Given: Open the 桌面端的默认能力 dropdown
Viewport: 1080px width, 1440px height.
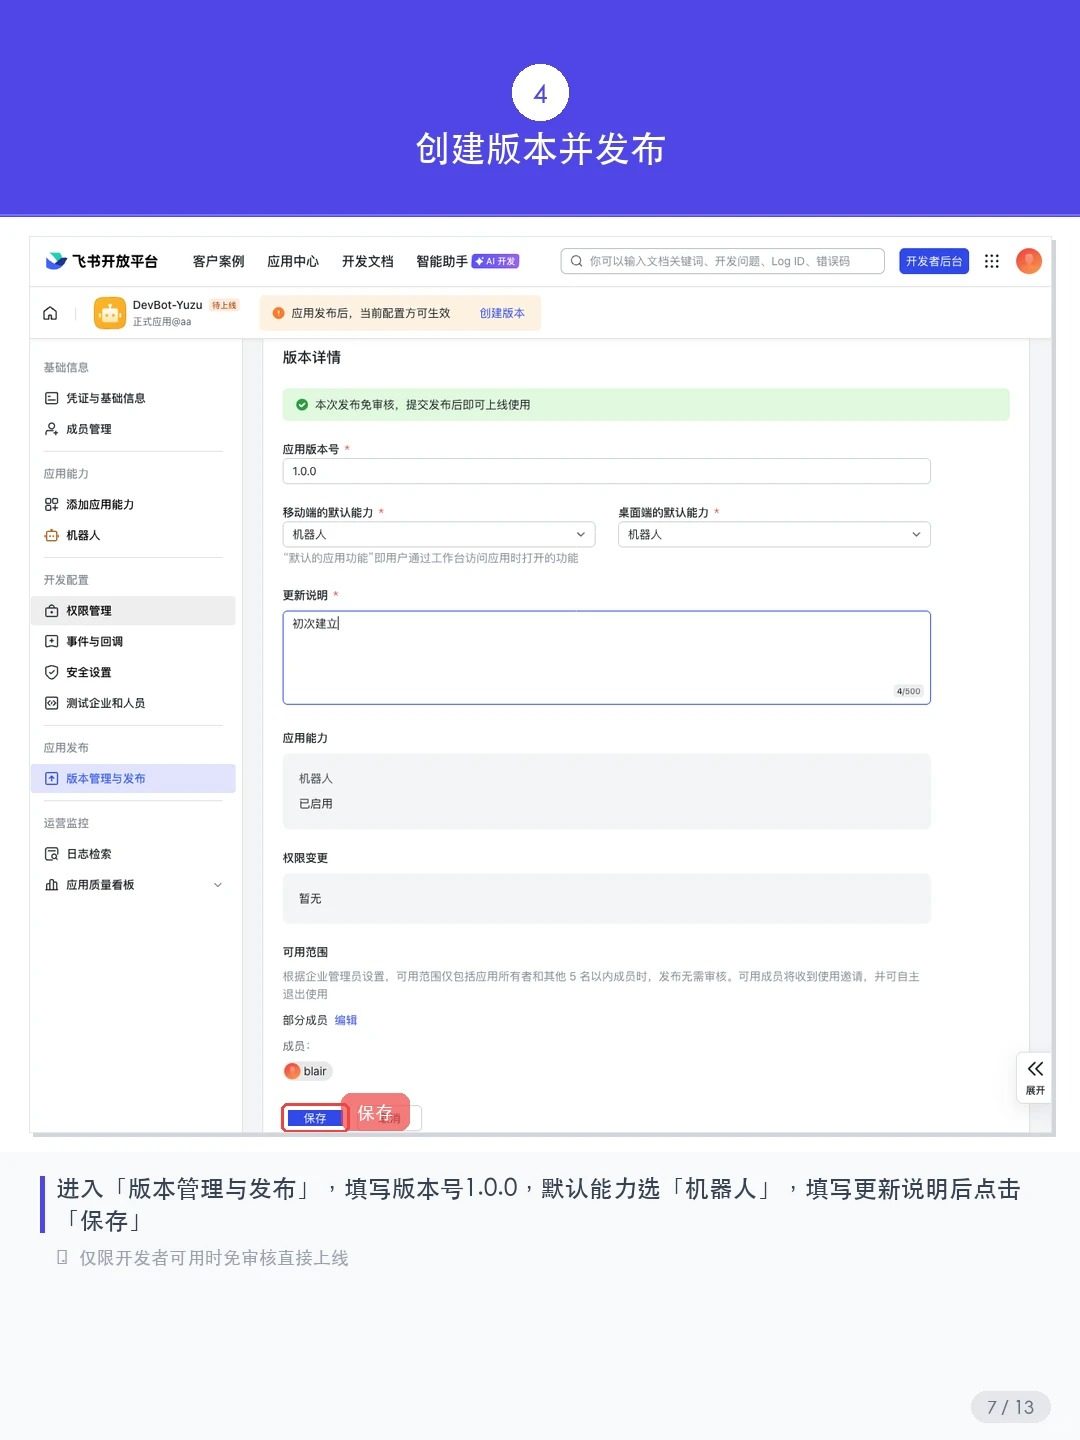Looking at the screenshot, I should click(x=774, y=535).
